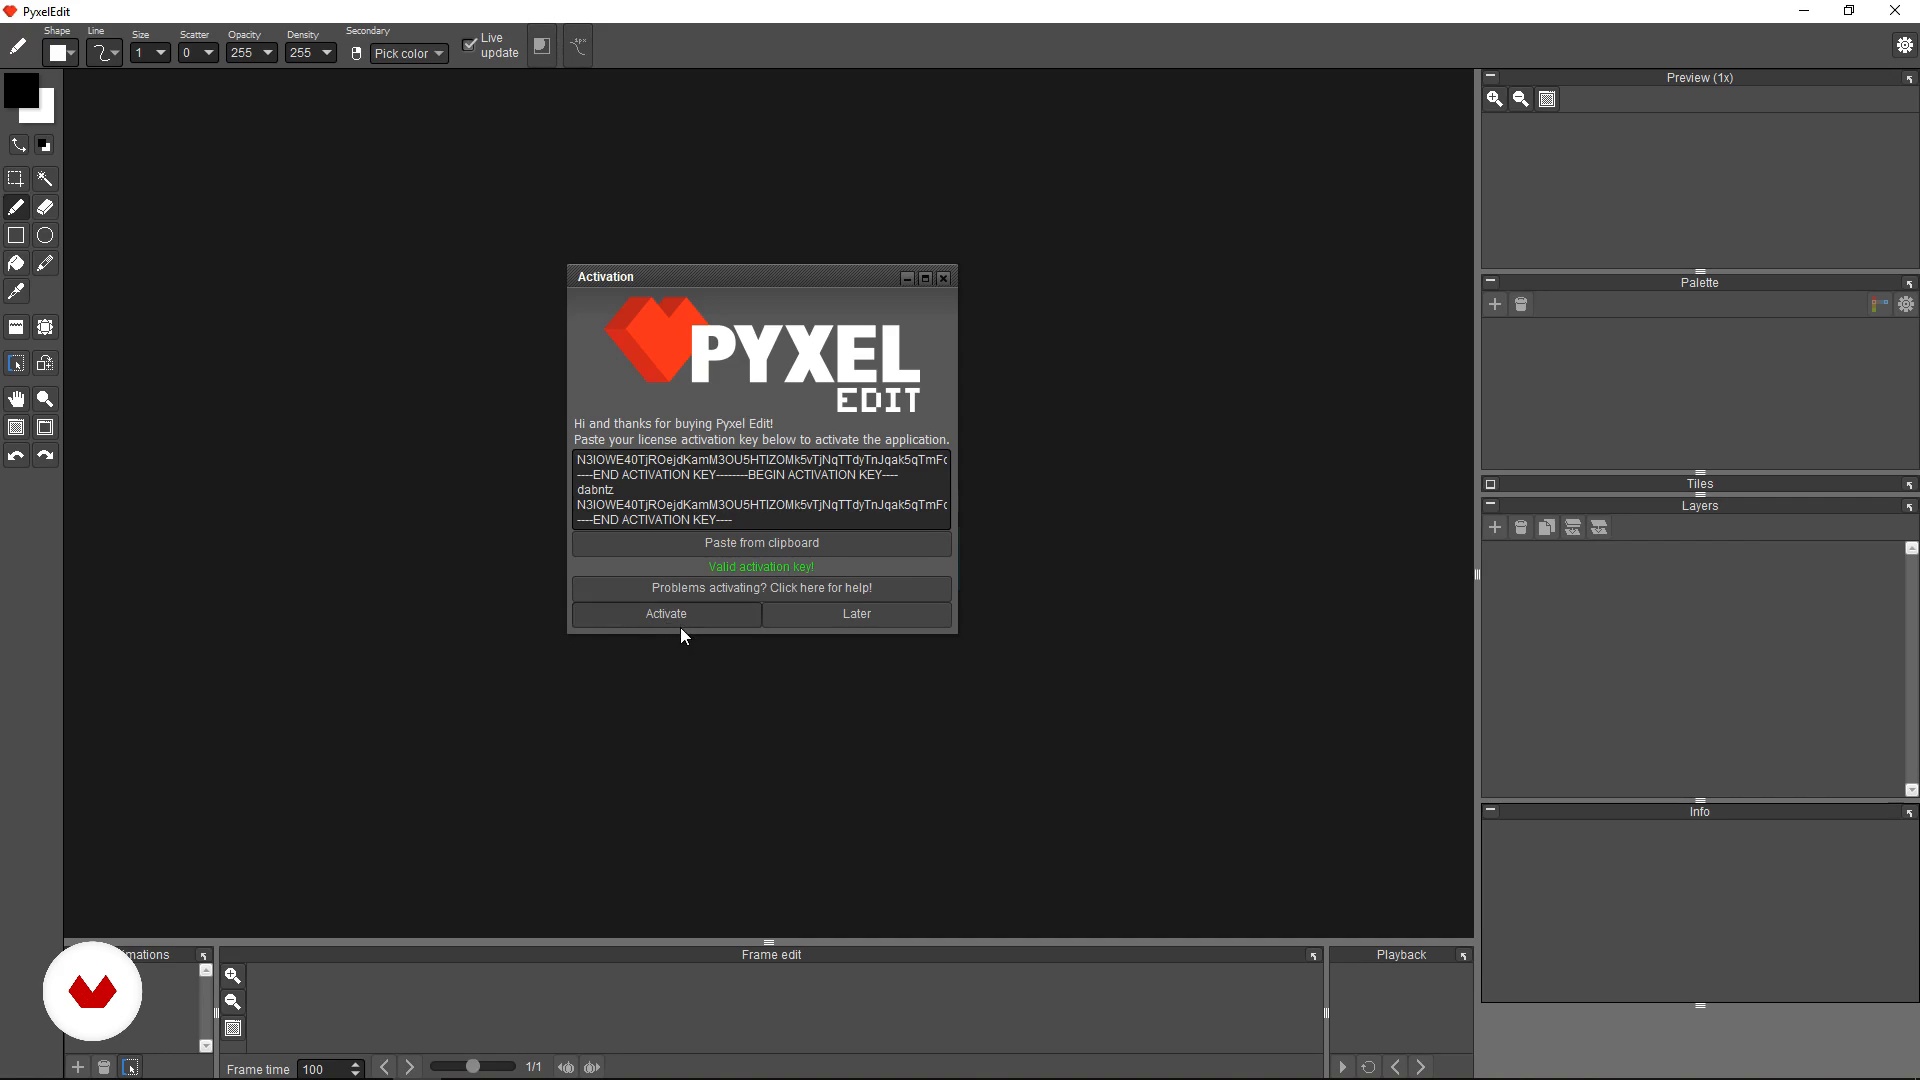Select the Eyedropper tool

(16, 291)
